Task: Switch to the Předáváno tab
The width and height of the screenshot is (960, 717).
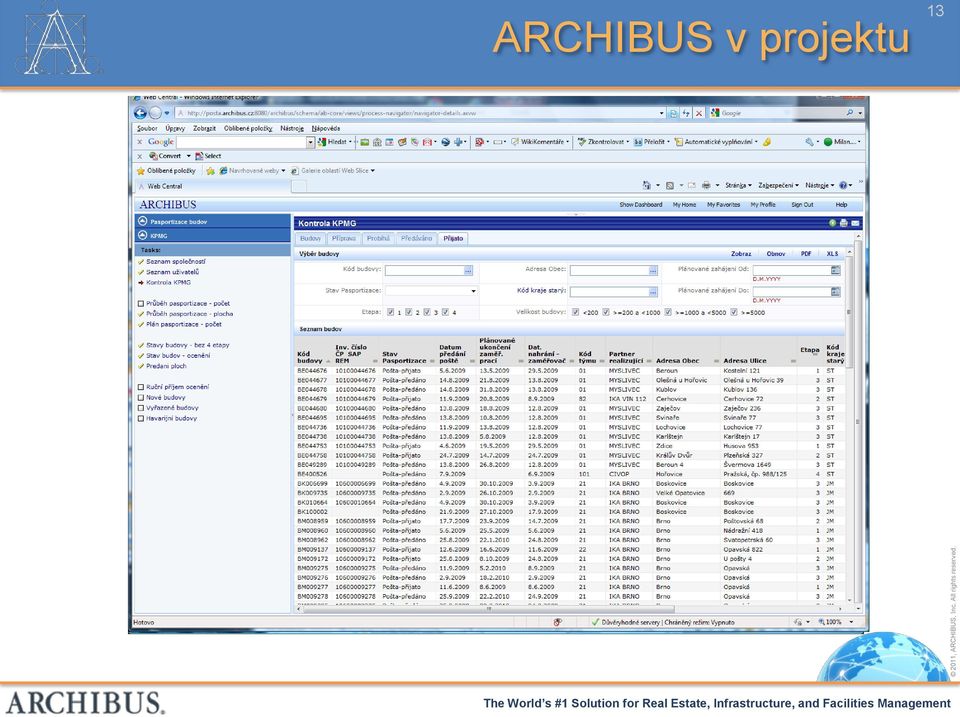Action: tap(416, 238)
